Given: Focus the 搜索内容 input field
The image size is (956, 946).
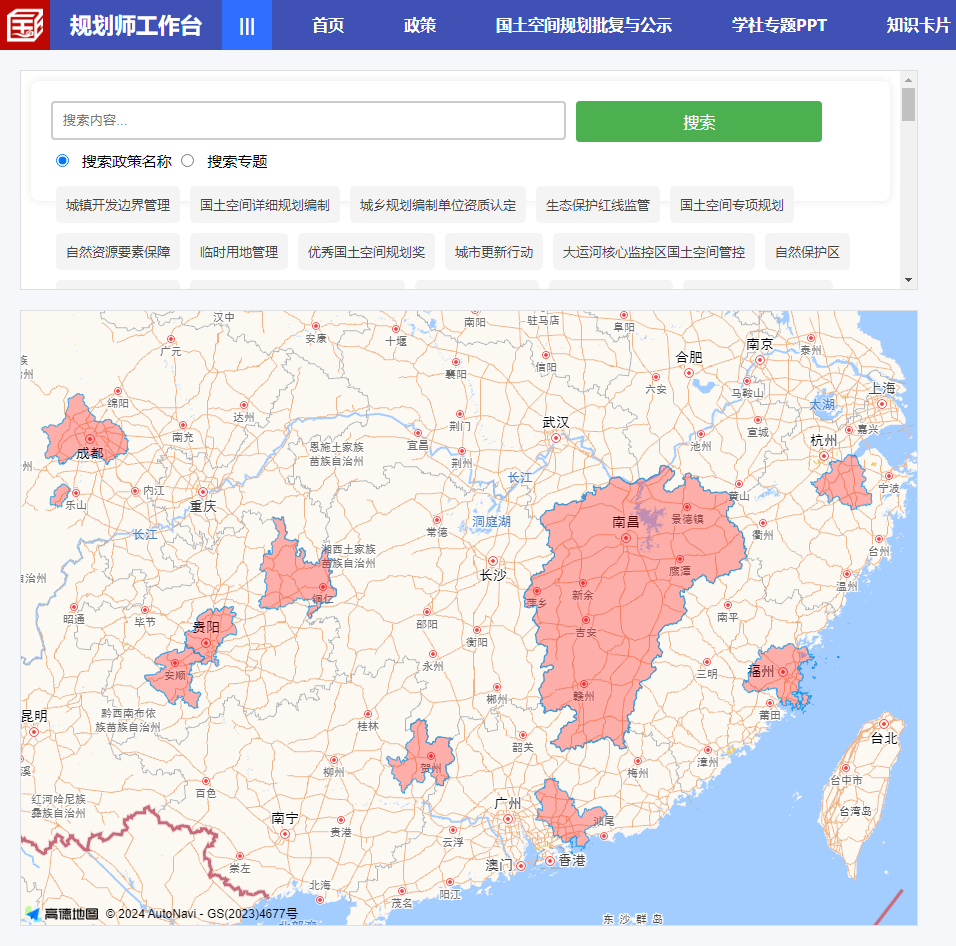Looking at the screenshot, I should coord(309,121).
